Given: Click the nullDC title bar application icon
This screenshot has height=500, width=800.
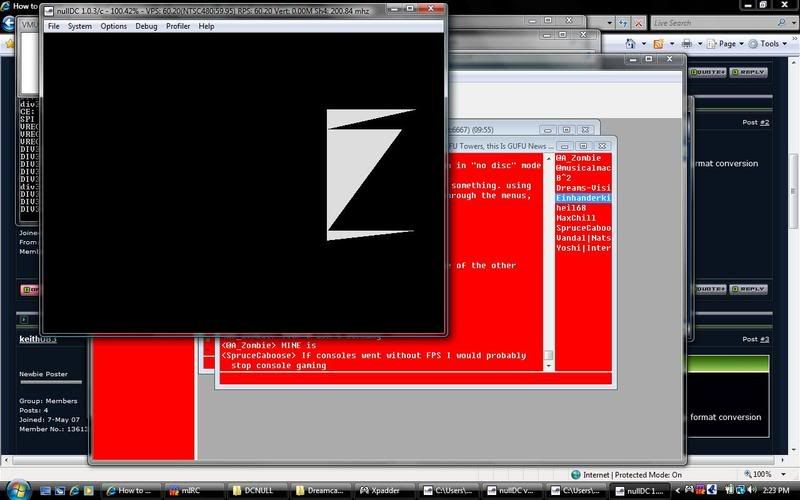Looking at the screenshot, I should pos(49,11).
